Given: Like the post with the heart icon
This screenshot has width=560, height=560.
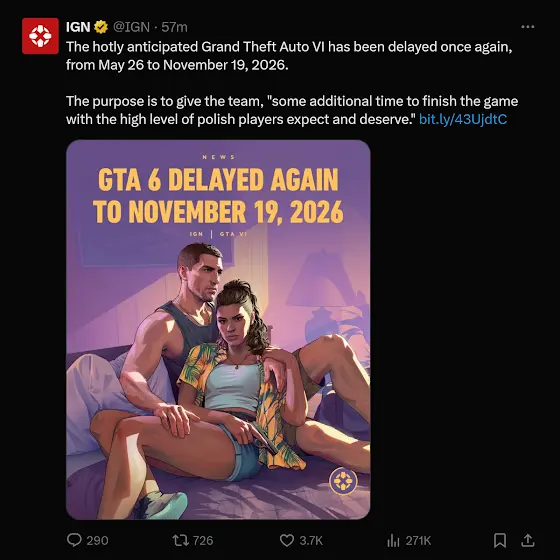Looking at the screenshot, I should 287,540.
